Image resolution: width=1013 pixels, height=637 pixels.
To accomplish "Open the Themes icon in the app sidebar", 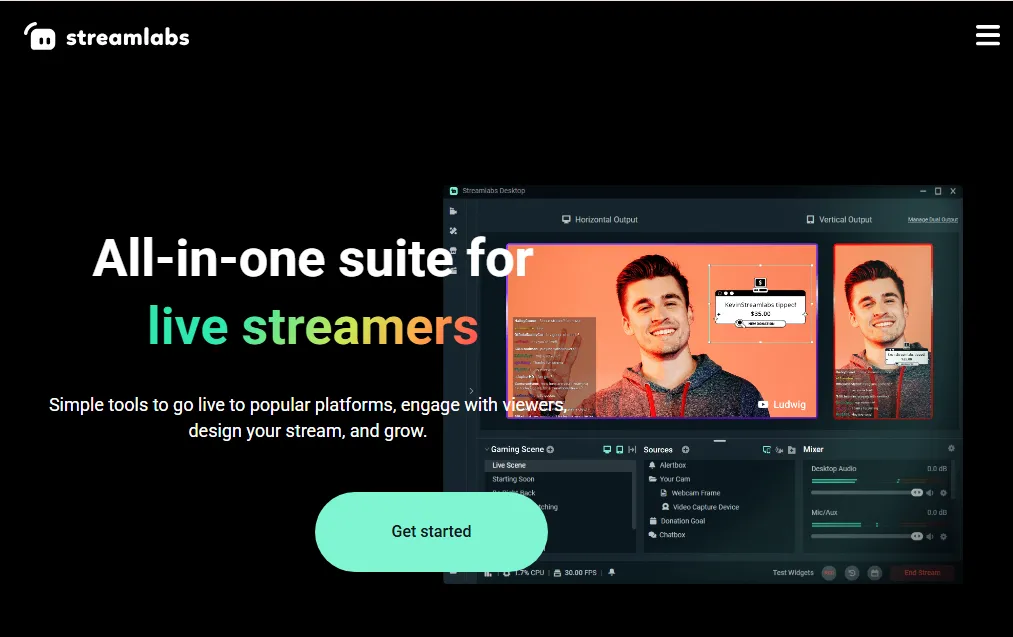I will tap(454, 231).
